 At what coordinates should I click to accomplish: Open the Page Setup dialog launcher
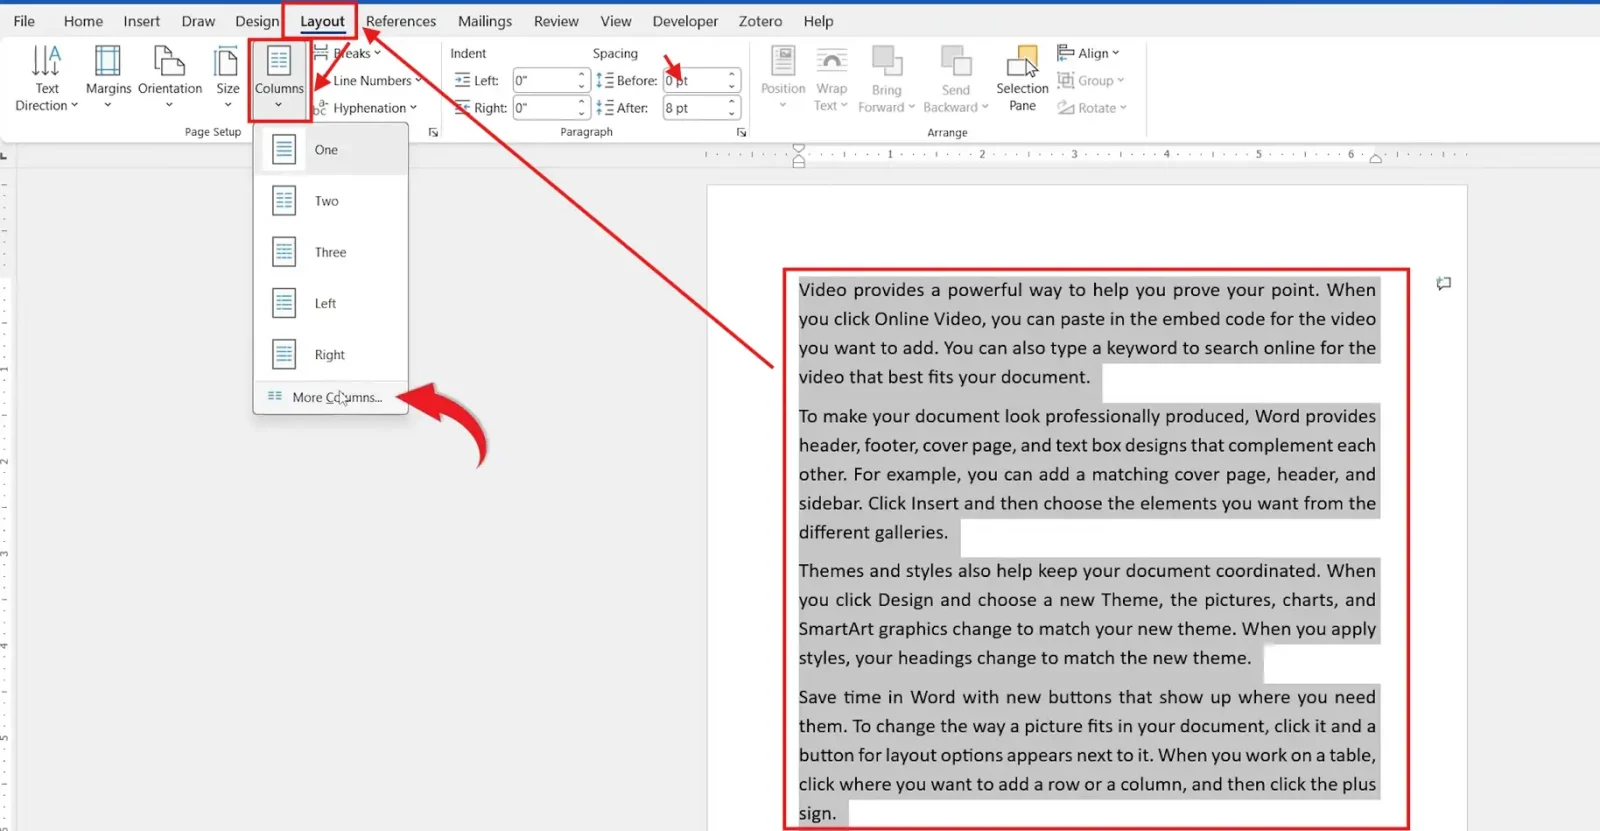(433, 132)
